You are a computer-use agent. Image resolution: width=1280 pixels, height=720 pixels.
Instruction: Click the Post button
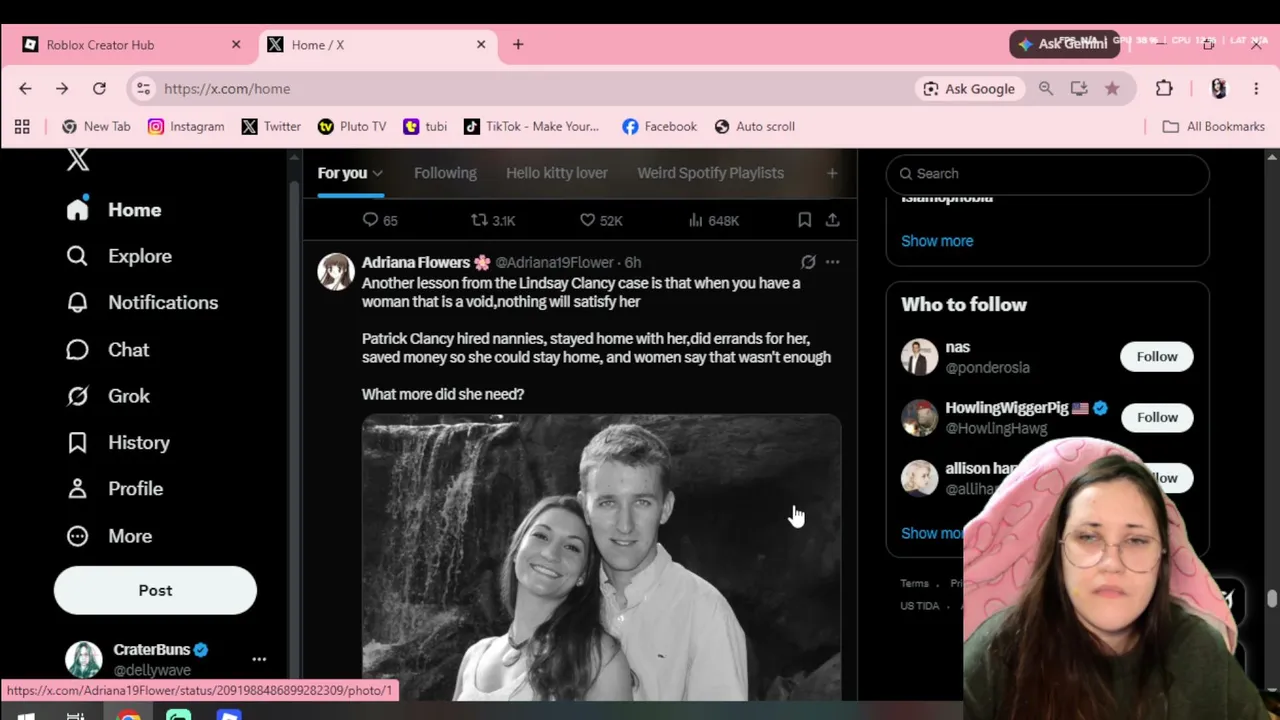click(x=155, y=590)
